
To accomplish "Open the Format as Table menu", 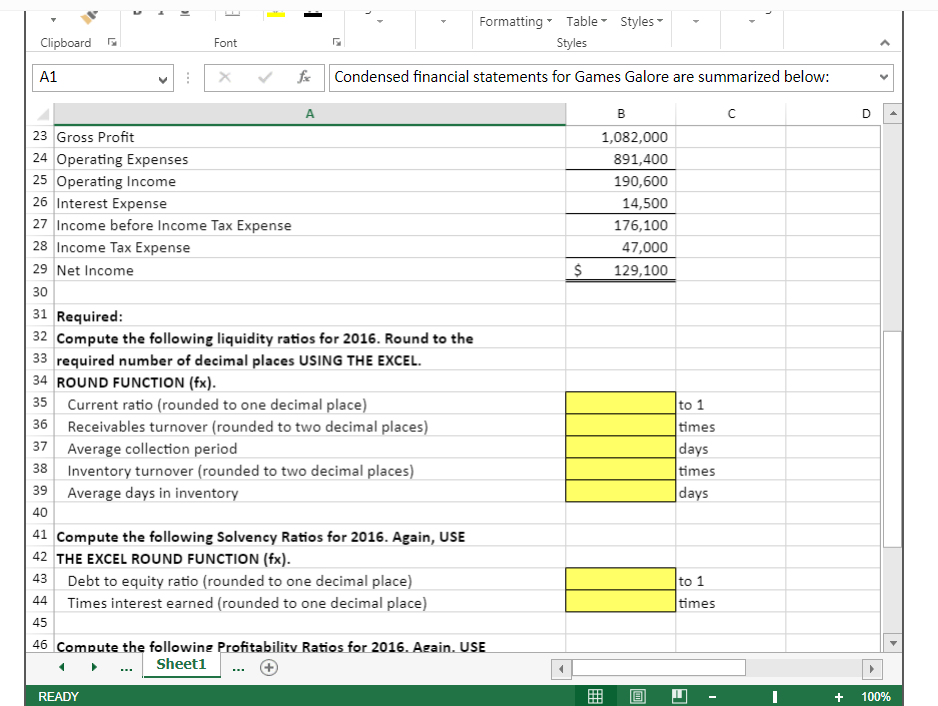I will pyautogui.click(x=585, y=21).
